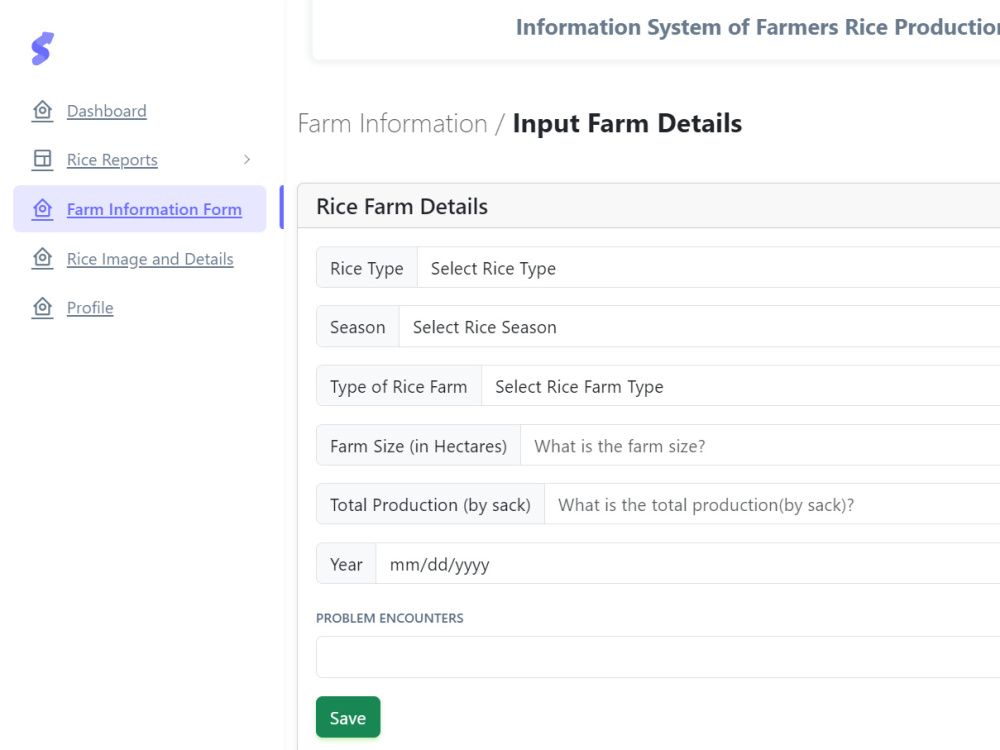Click the Rice Reports layout icon

(x=43, y=159)
